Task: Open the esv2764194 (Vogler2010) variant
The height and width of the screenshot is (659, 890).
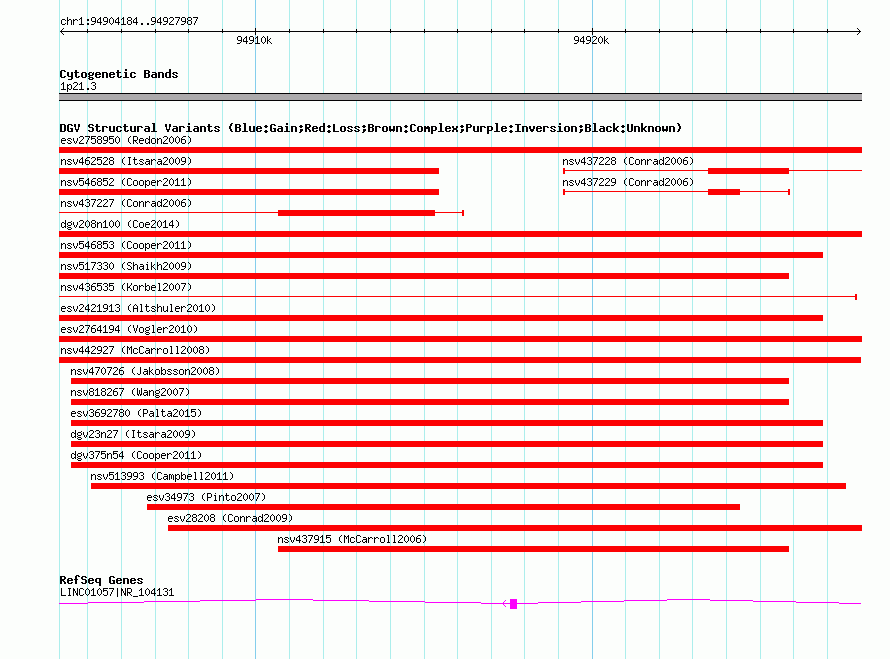Action: [x=460, y=339]
